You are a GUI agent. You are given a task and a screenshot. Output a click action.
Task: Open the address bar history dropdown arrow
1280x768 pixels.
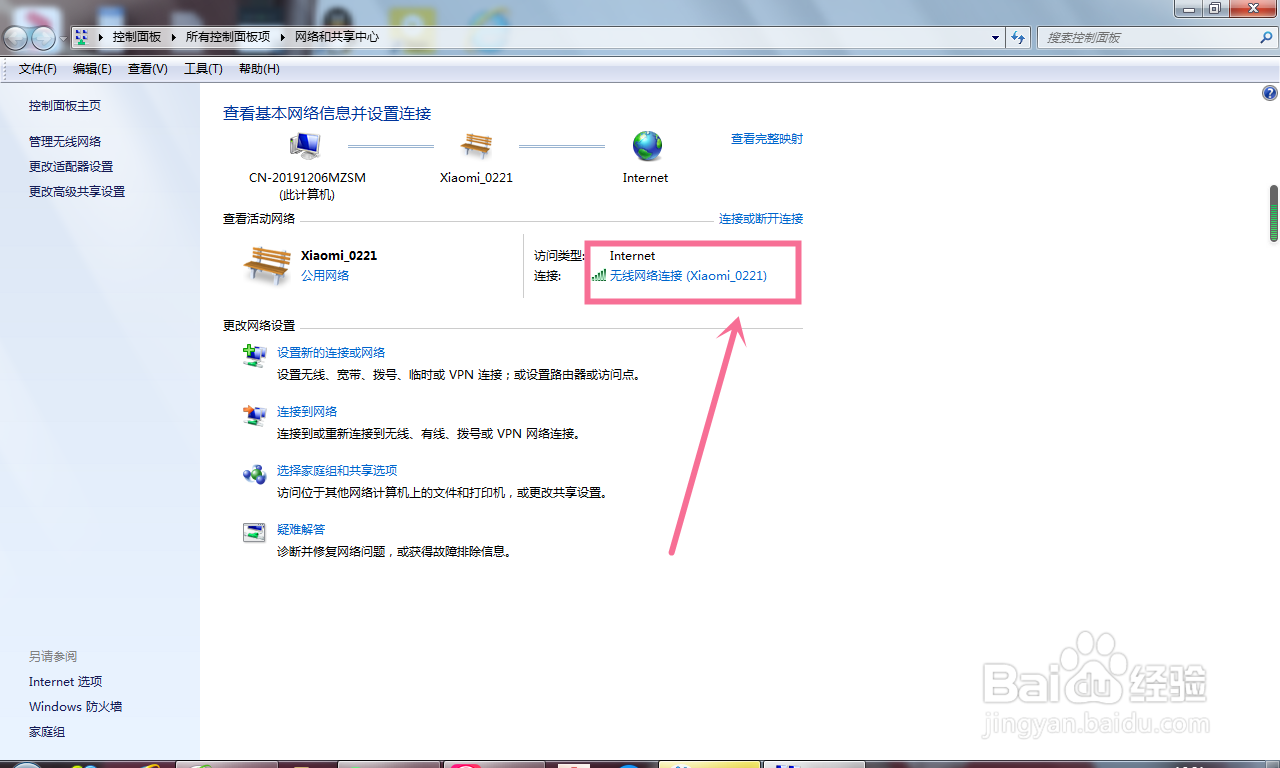995,37
